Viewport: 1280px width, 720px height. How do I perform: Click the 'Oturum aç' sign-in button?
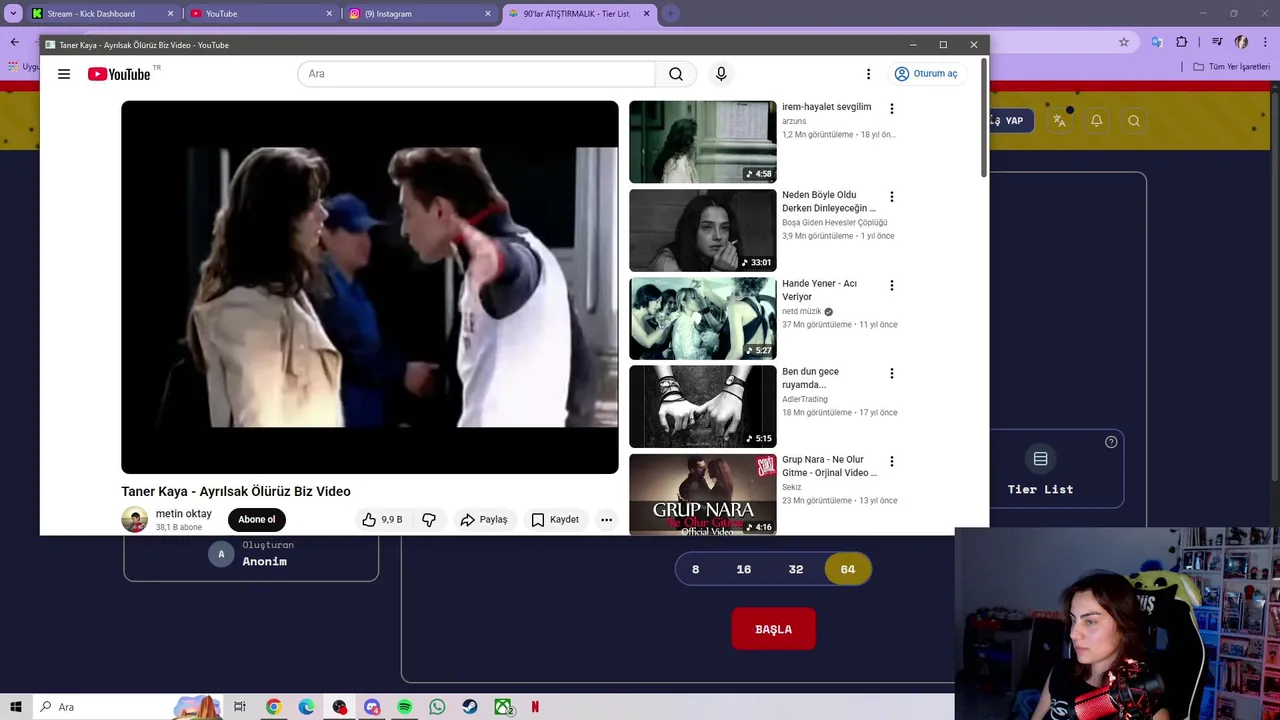[x=926, y=74]
